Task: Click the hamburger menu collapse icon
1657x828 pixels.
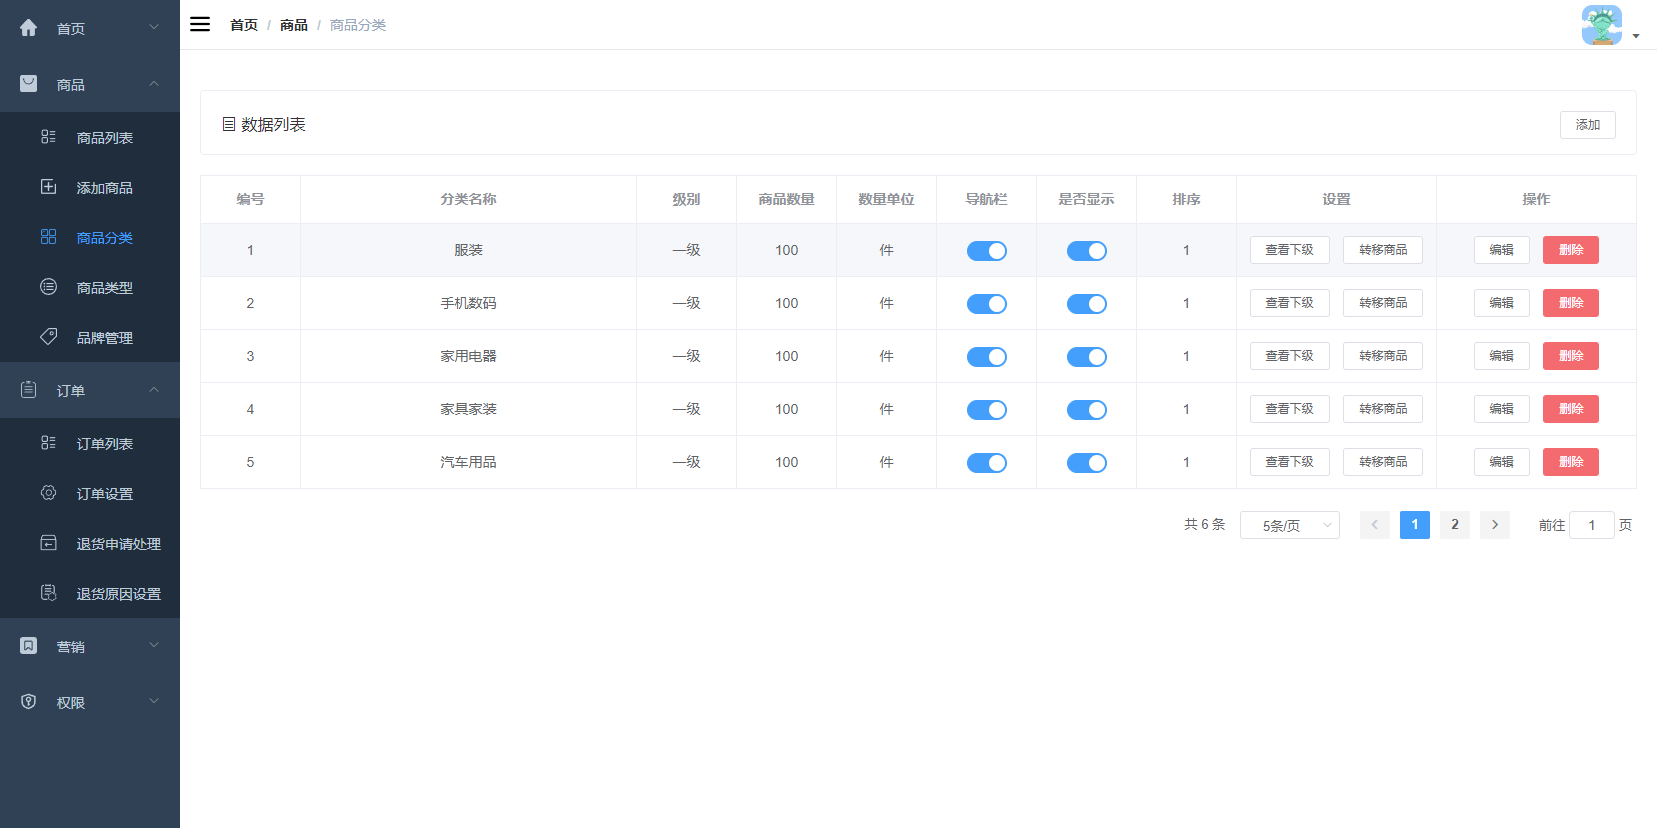Action: (x=200, y=25)
